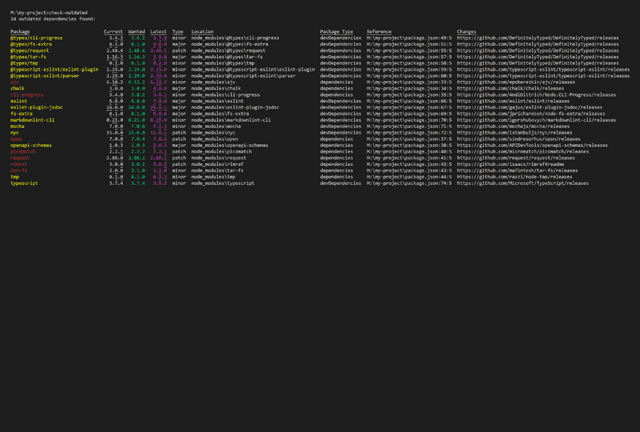This screenshot has width=640, height=432.
Task: Open the Microsoft/TypeScript releases link
Action: 523,183
